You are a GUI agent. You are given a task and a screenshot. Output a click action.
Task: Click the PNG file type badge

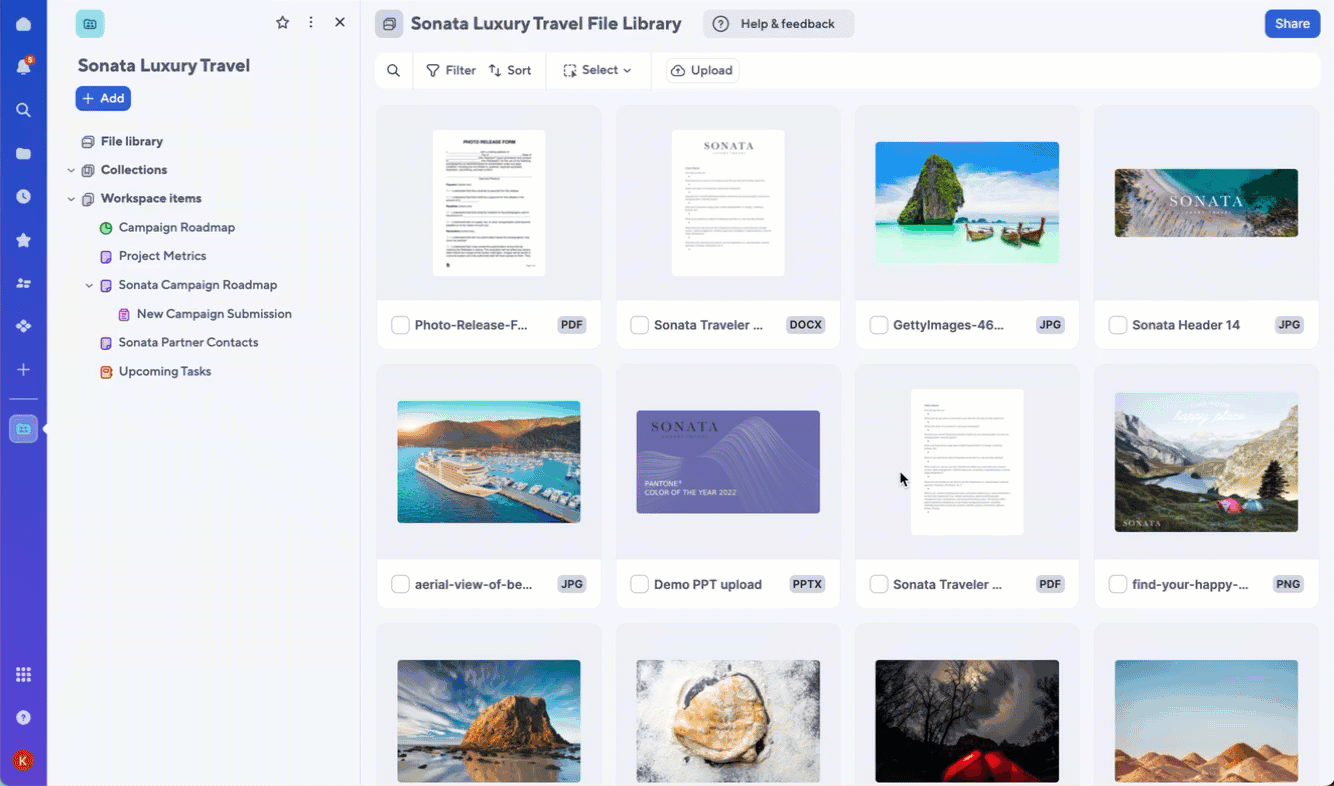tap(1289, 584)
